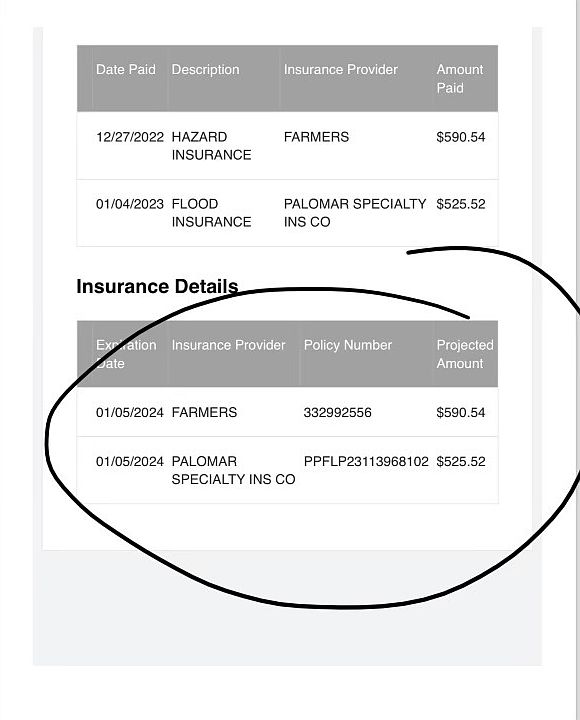Click the vertical scrollbar on right edge
580x720 pixels.
(x=577, y=360)
